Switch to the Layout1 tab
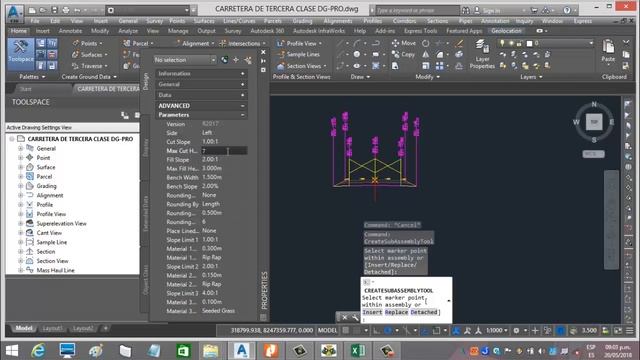Image resolution: width=640 pixels, height=360 pixels. [x=52, y=328]
